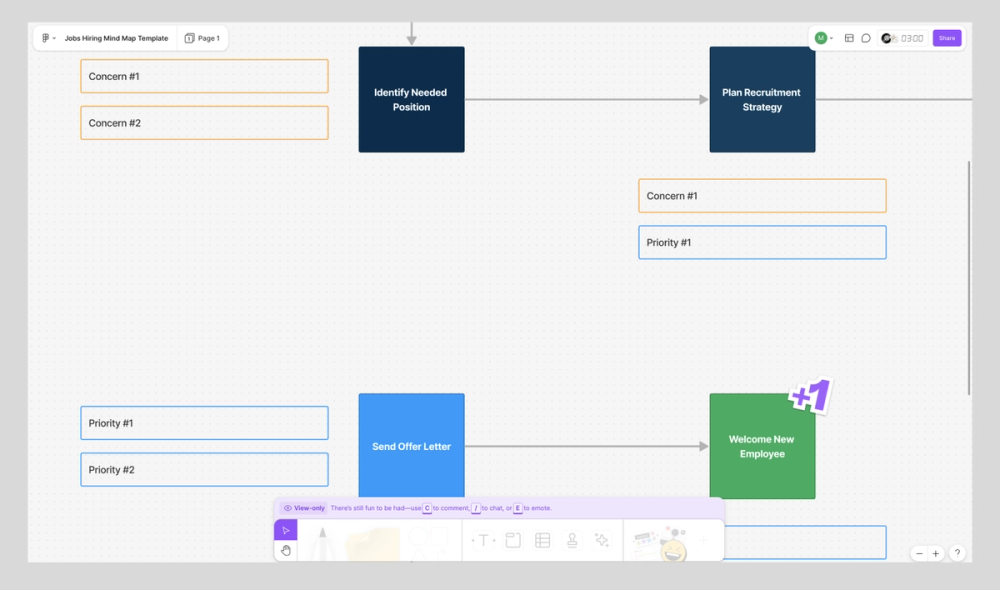Insert a Table onto the board
The width and height of the screenshot is (1000, 590).
pos(541,540)
